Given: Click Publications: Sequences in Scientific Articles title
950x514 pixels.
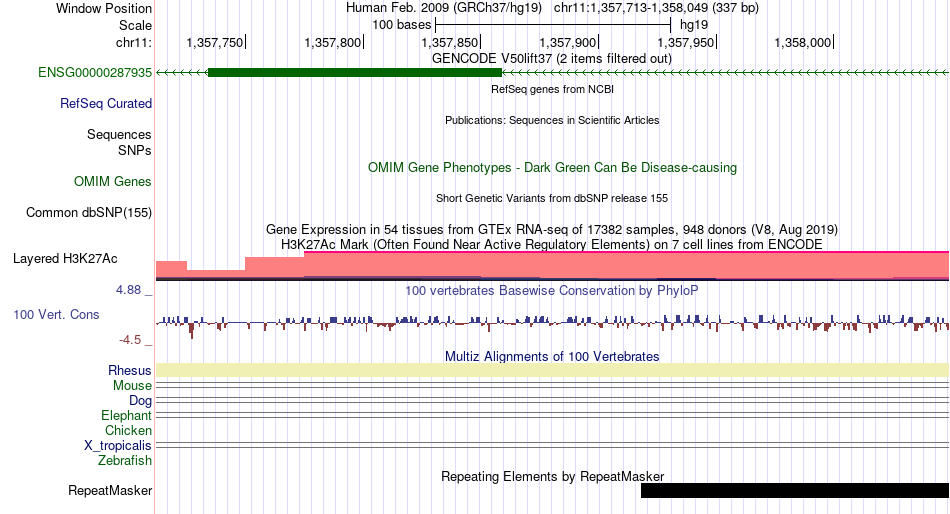Looking at the screenshot, I should [552, 120].
